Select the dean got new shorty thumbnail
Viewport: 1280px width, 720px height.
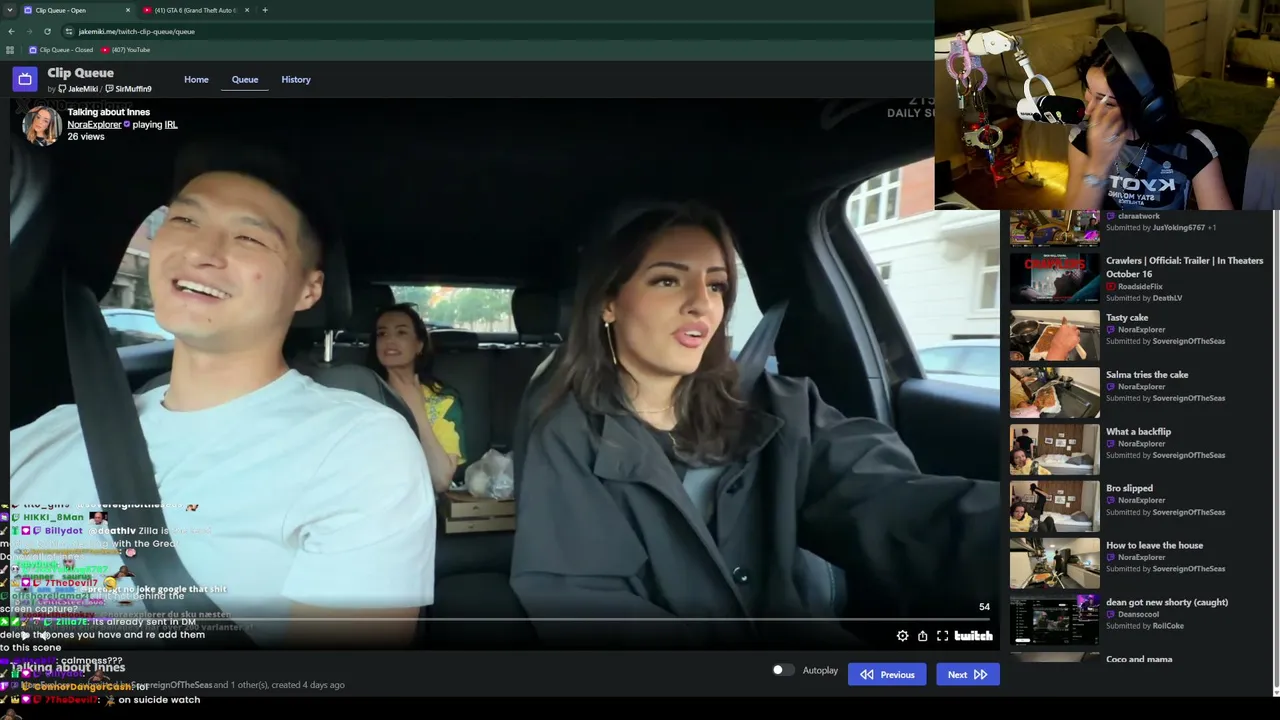1054,620
